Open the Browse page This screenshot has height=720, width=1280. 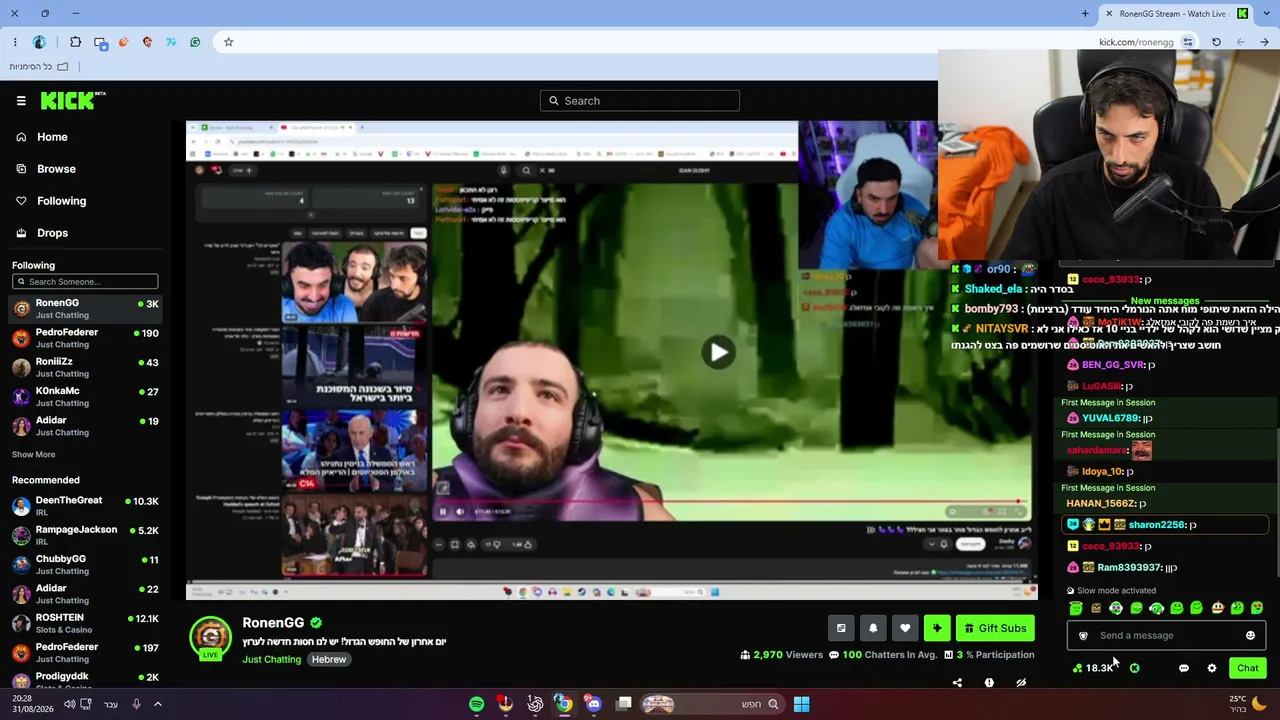56,169
